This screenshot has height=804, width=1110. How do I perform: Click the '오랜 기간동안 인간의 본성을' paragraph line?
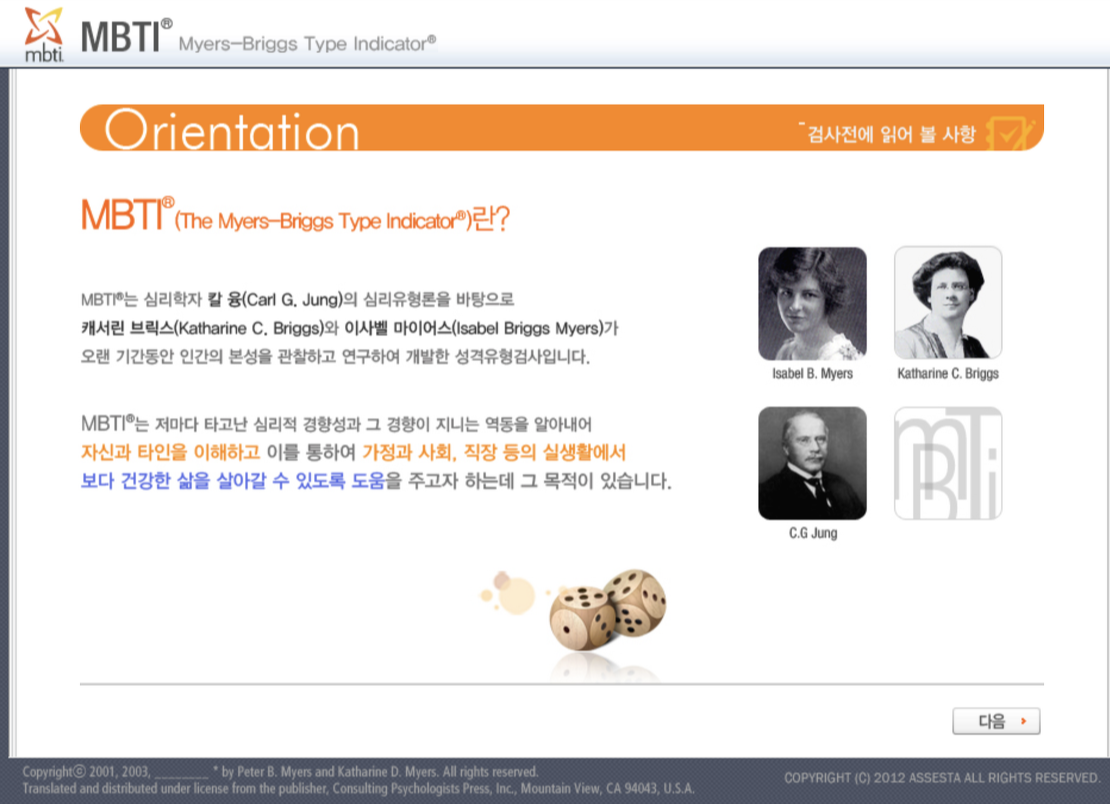tap(335, 356)
